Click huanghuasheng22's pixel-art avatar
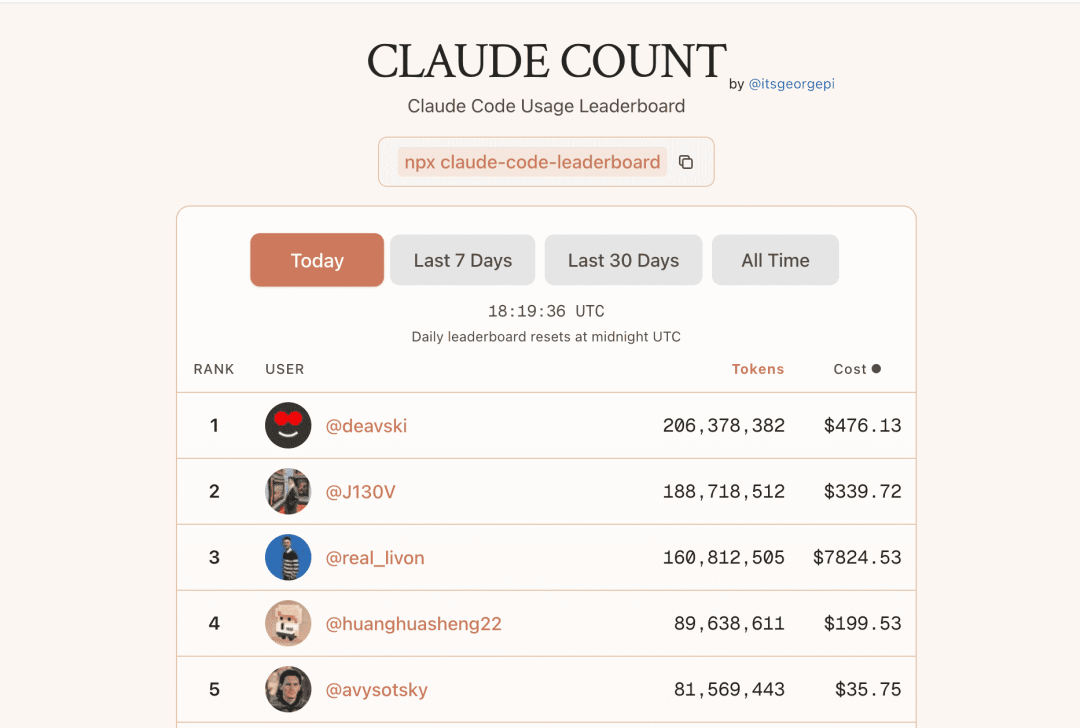Screen dimensions: 1080x728 (x=288, y=623)
